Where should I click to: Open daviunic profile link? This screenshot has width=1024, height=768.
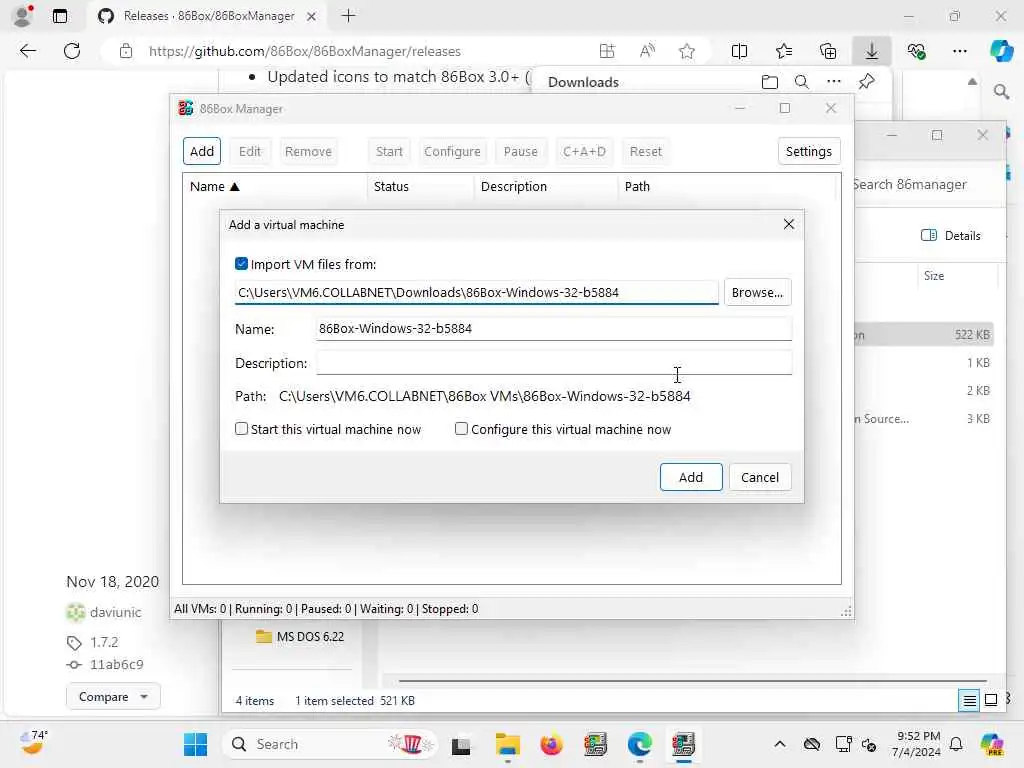tap(115, 612)
